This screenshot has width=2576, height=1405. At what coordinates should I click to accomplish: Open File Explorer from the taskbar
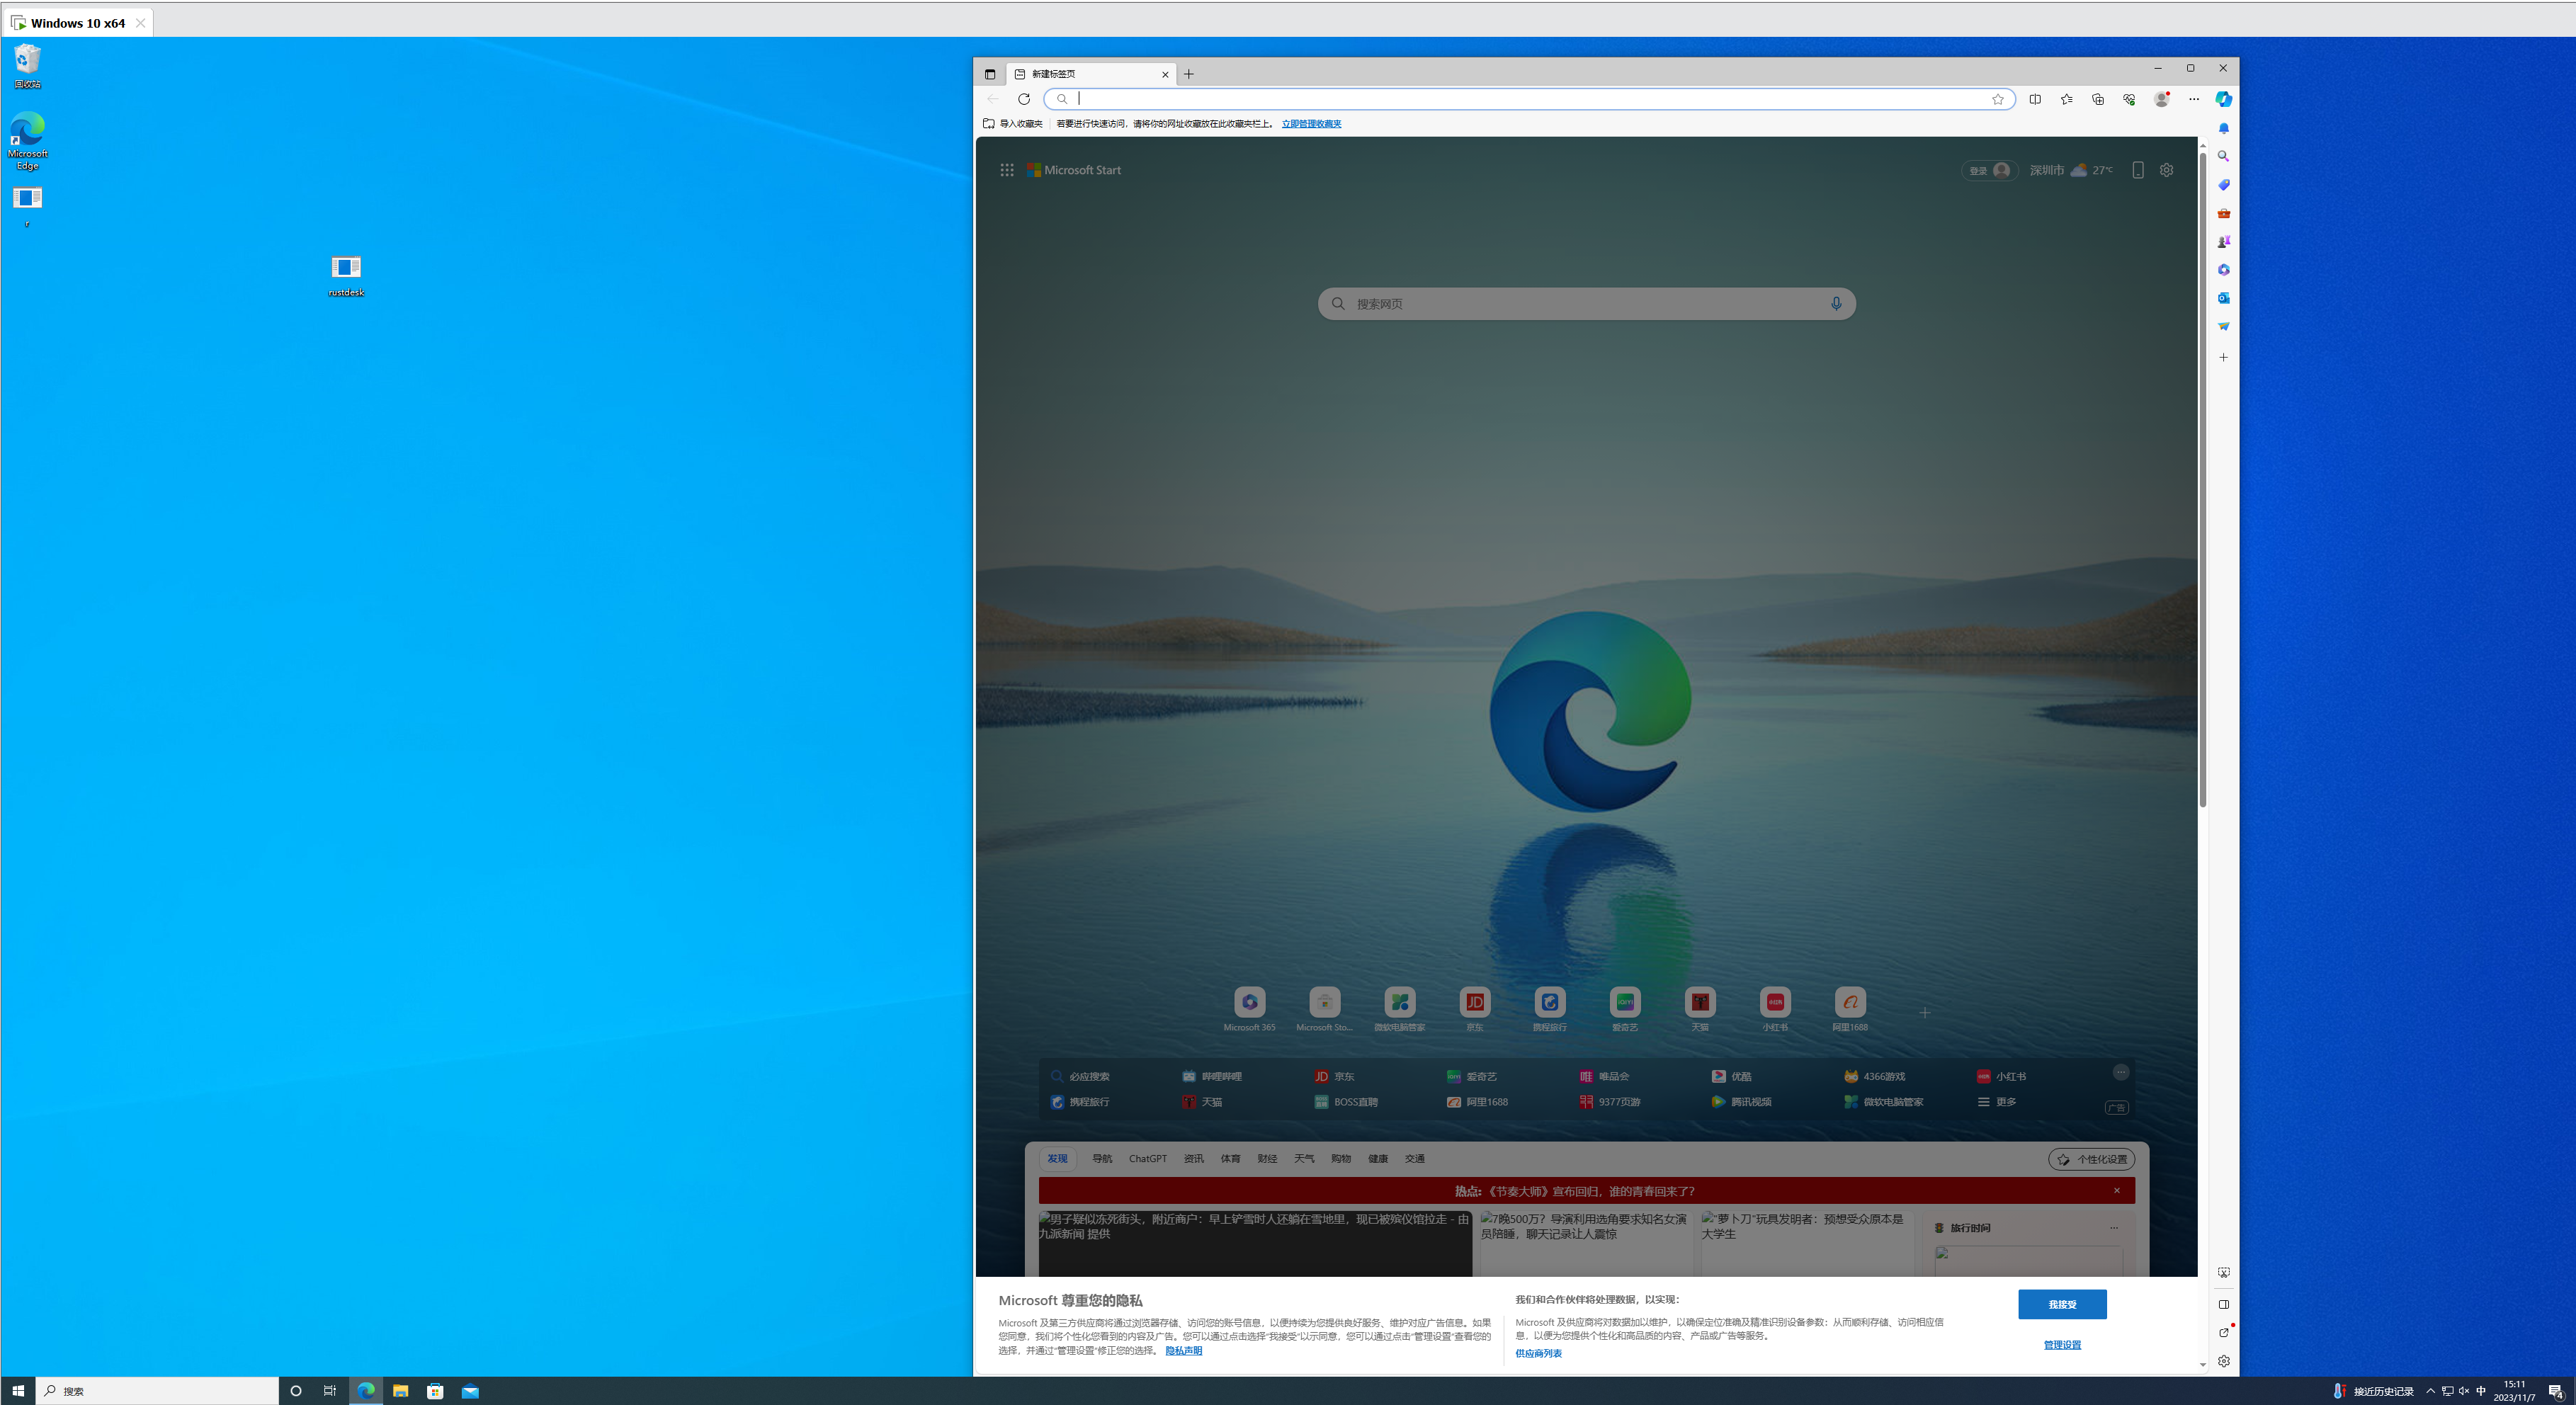[x=400, y=1391]
